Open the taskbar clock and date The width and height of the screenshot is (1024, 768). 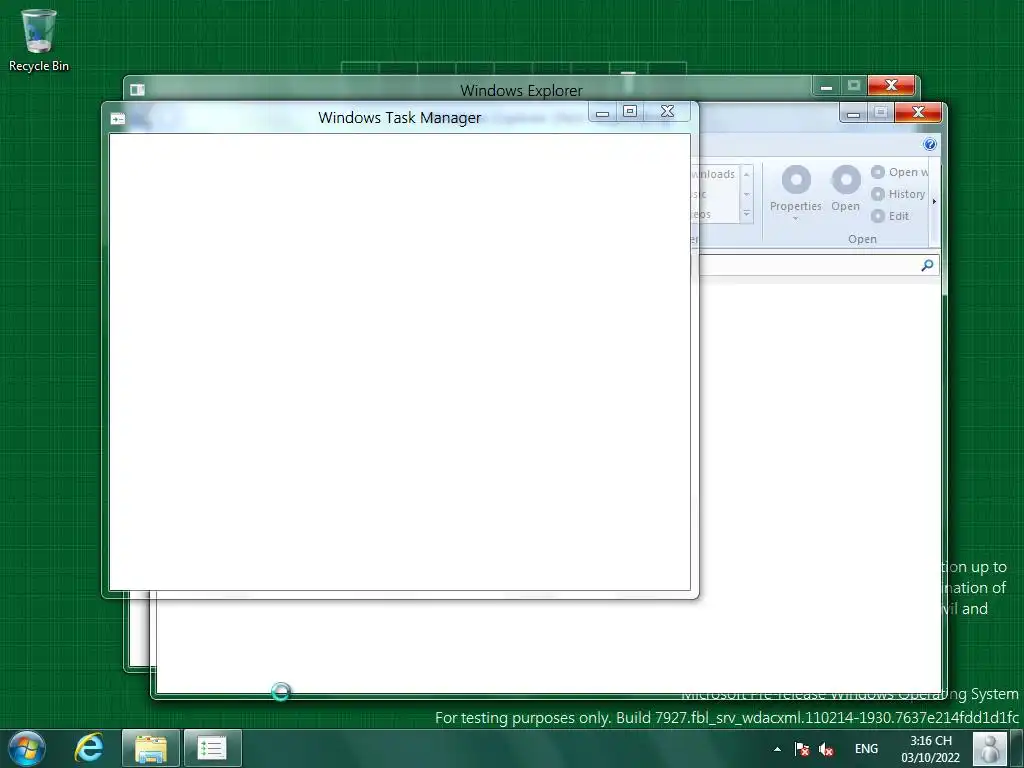pos(931,749)
